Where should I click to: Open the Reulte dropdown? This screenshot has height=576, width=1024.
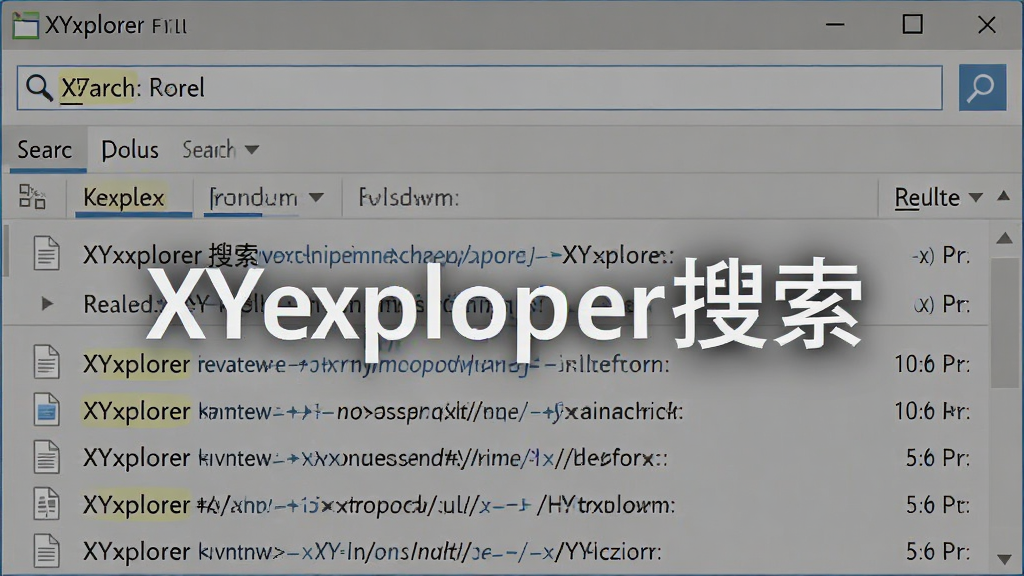[x=938, y=197]
